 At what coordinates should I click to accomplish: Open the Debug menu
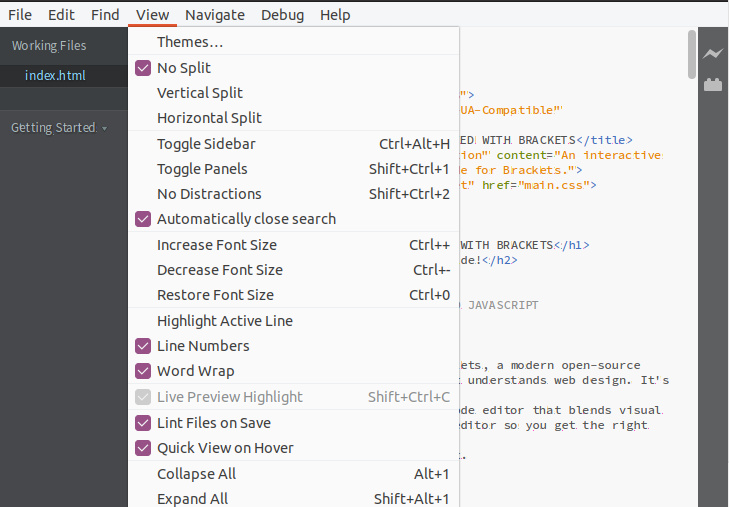pos(282,15)
